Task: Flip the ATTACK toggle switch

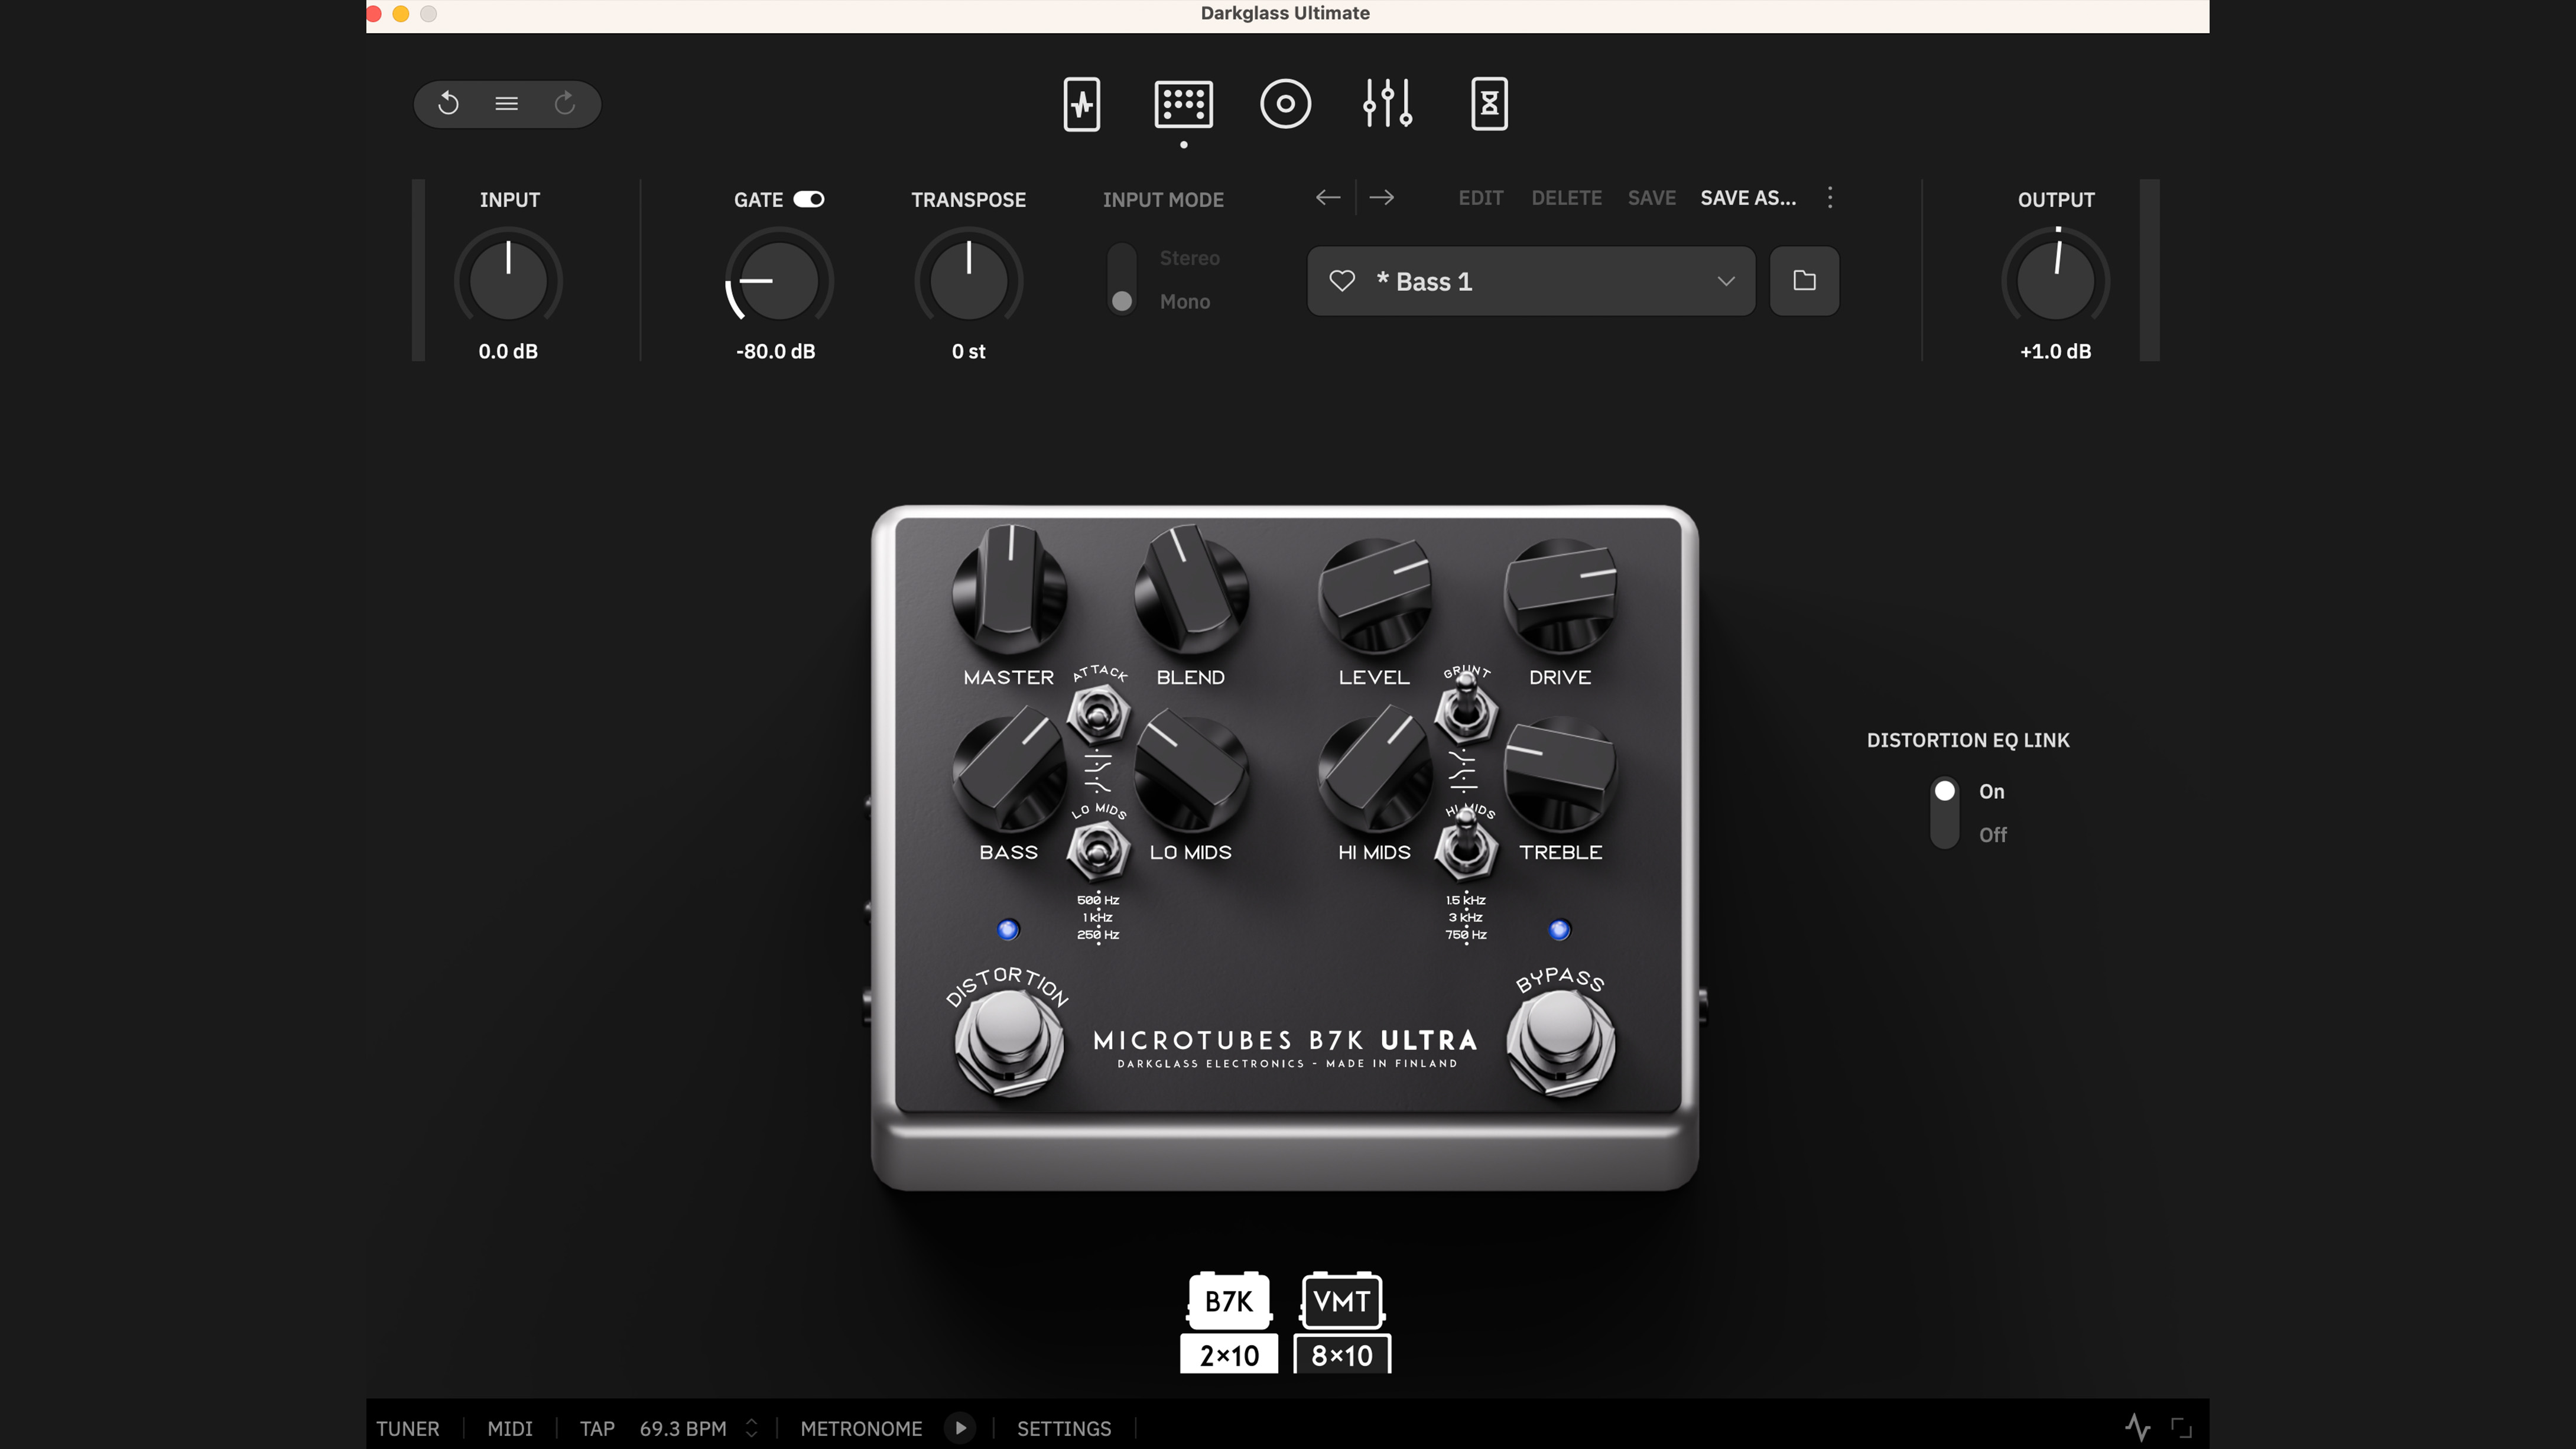Action: pyautogui.click(x=1098, y=715)
